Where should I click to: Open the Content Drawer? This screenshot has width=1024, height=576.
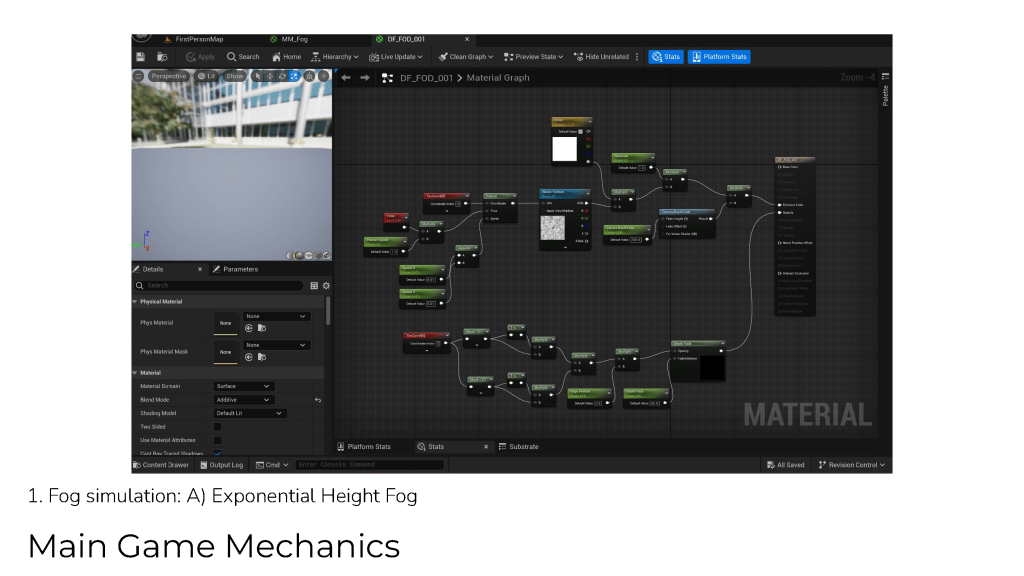click(x=160, y=465)
